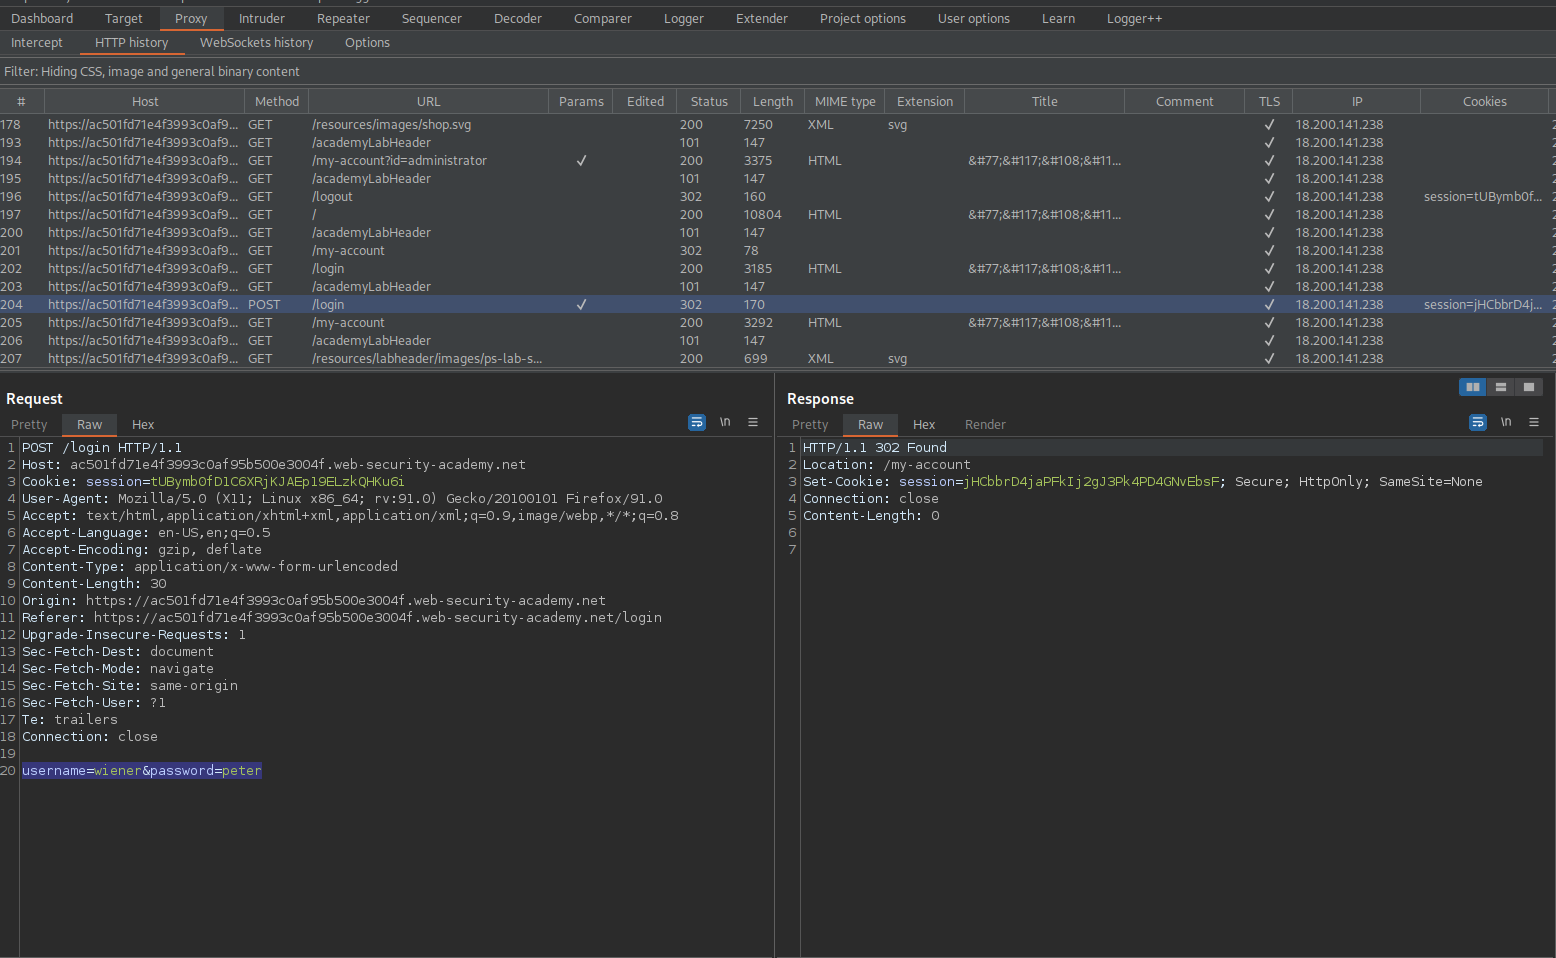Toggle non-printable characters (\n) in Request panel

[725, 422]
